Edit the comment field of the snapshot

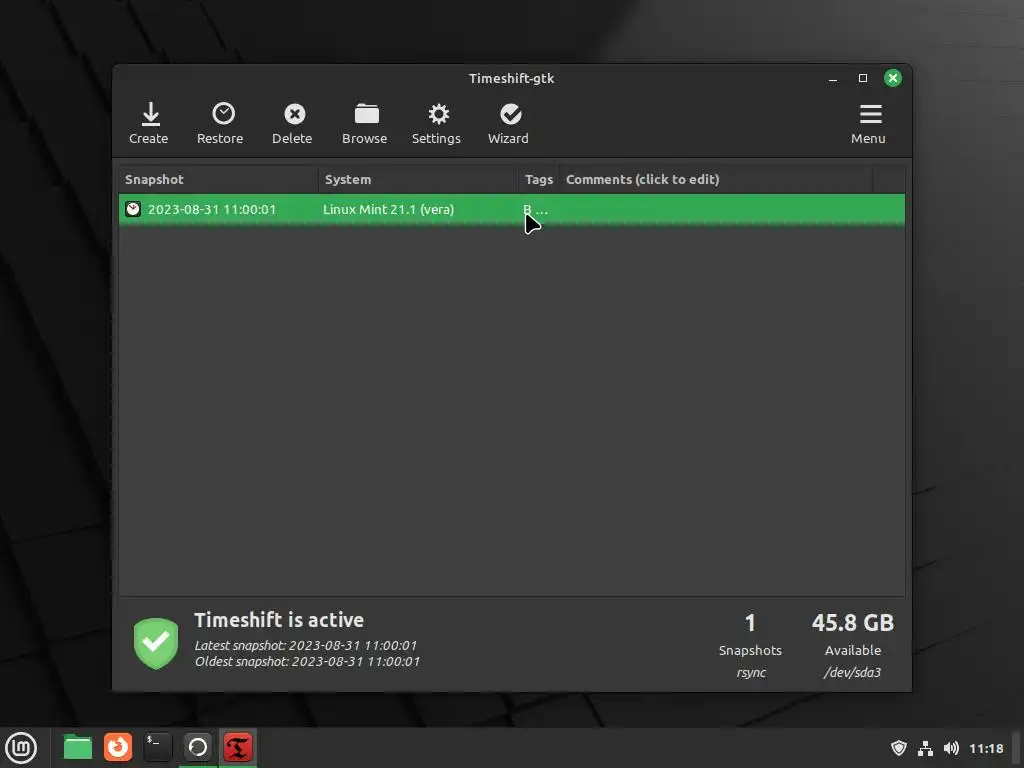tap(716, 210)
